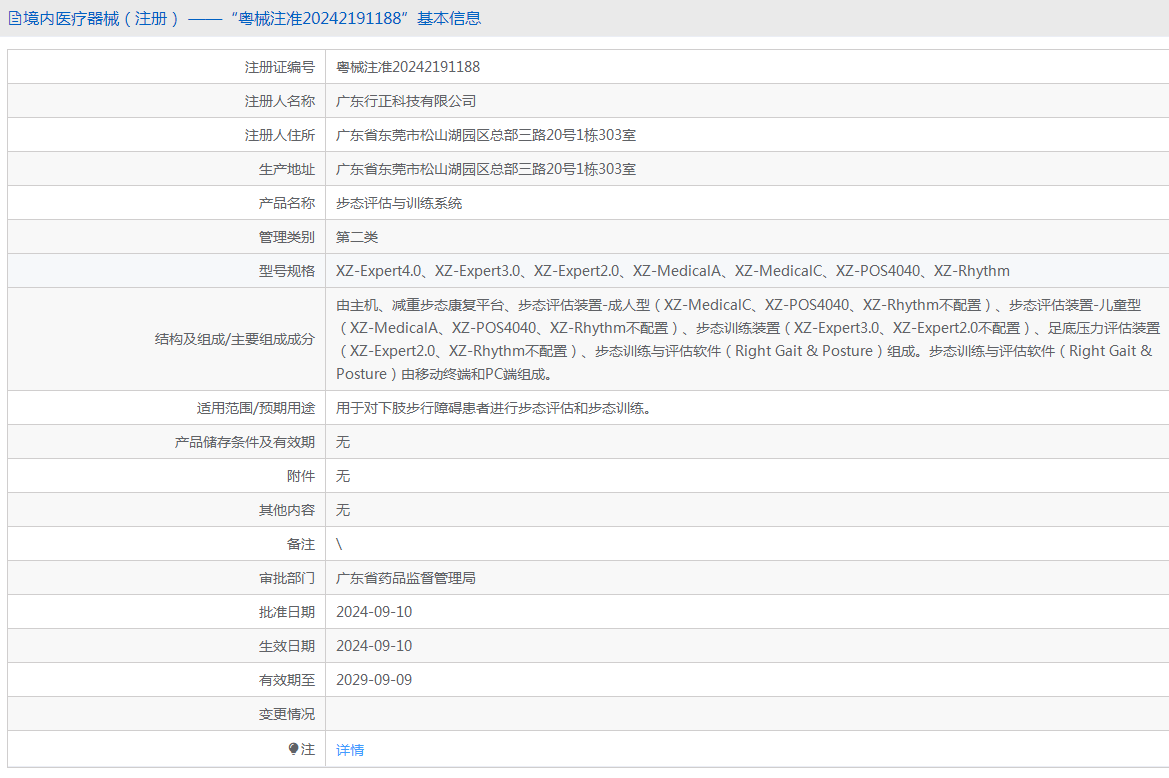Click the 批准日期 value 2024-09-10
This screenshot has height=778, width=1169.
click(374, 613)
